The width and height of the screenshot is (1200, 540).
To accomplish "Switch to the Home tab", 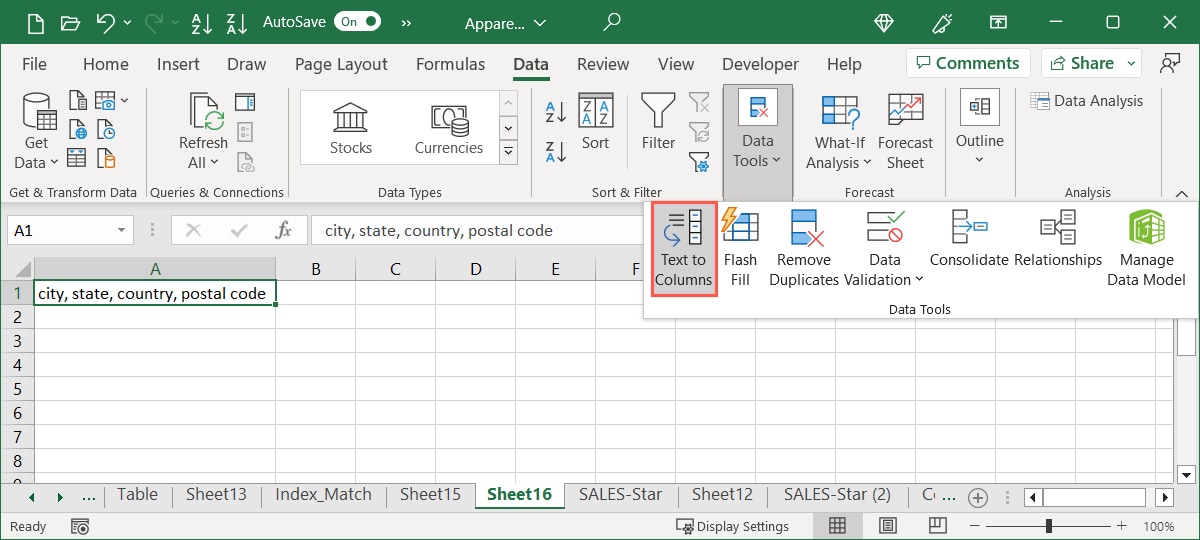I will [106, 64].
